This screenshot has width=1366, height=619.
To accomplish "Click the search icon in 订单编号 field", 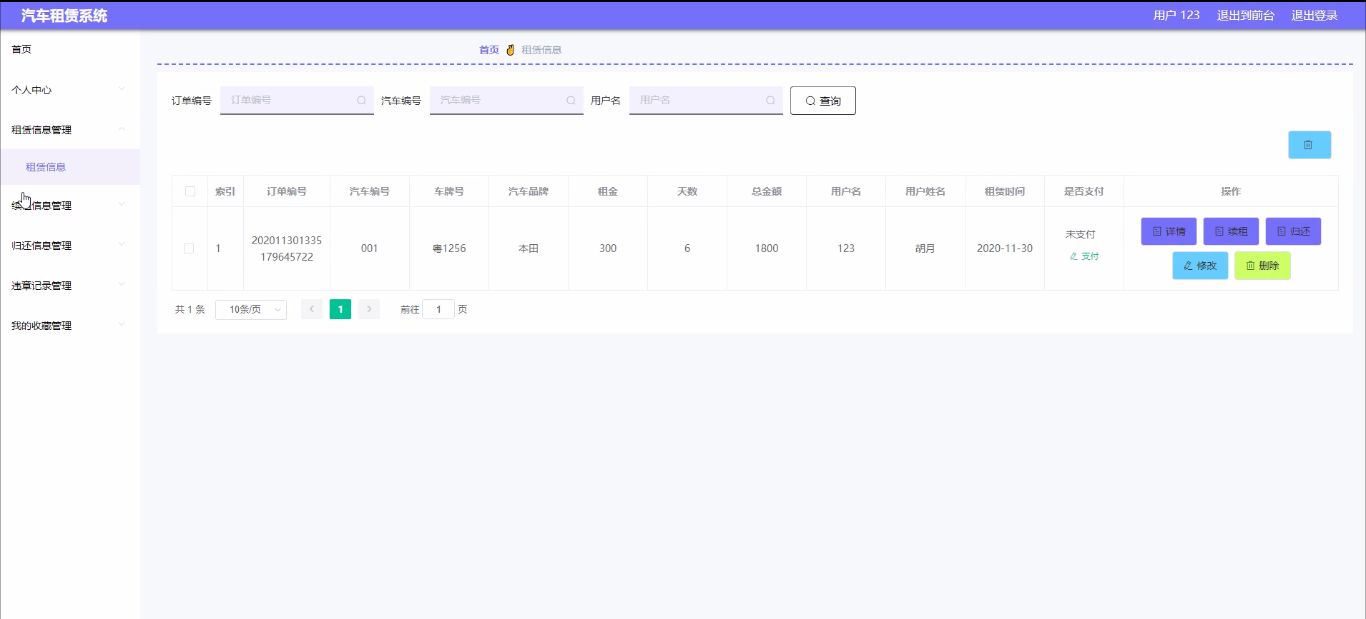I will [361, 100].
